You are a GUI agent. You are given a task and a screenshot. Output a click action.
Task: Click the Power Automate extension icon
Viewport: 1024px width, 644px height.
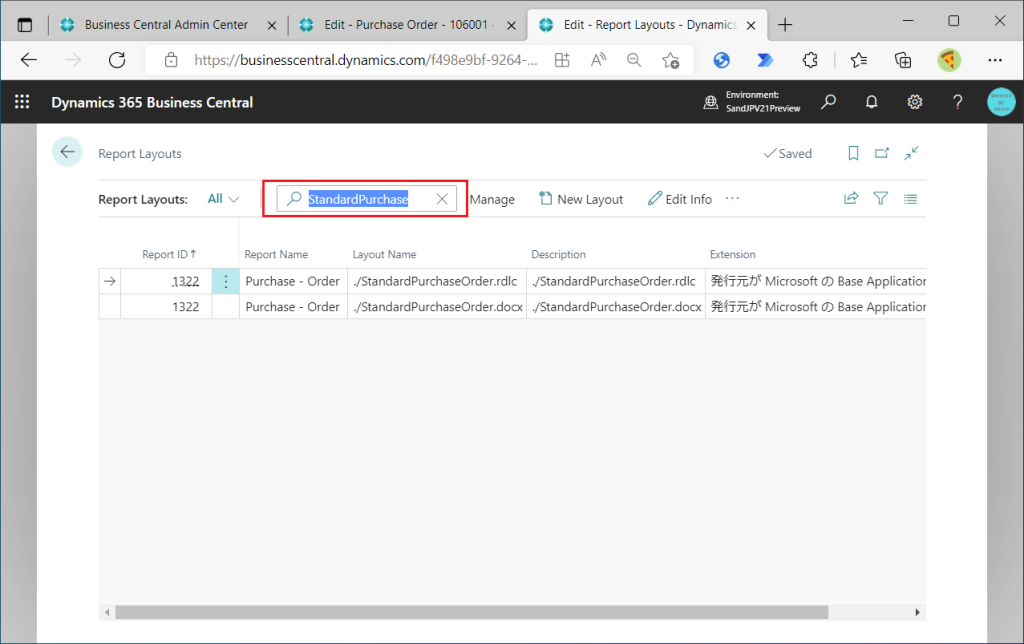[x=765, y=60]
